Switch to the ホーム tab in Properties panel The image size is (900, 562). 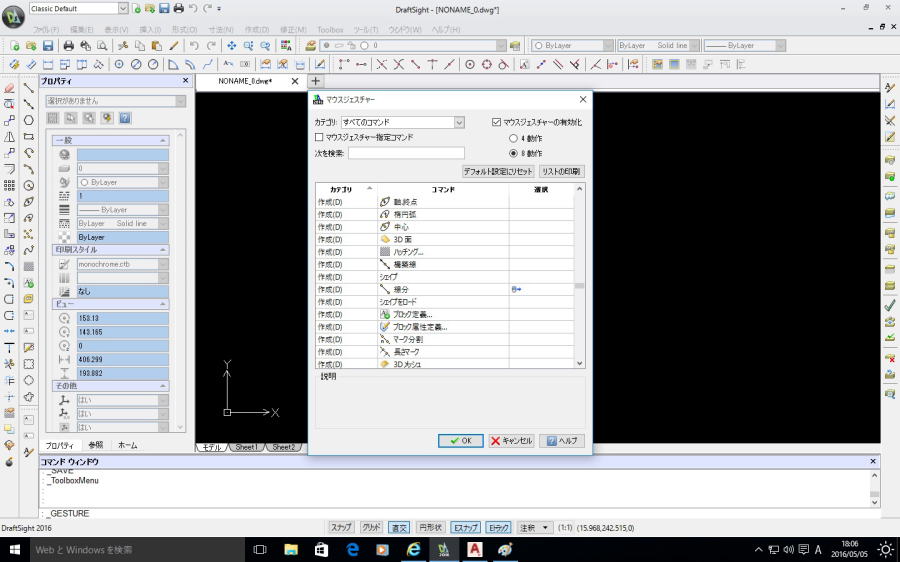[x=127, y=445]
